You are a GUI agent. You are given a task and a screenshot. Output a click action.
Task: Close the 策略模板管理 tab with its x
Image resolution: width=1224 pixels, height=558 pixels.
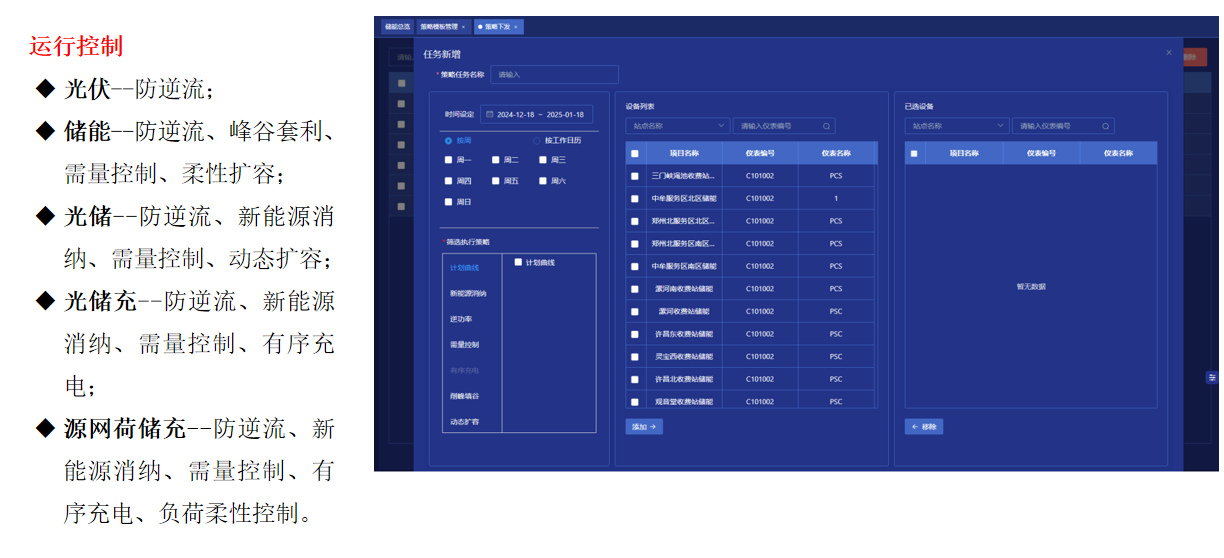coord(463,26)
